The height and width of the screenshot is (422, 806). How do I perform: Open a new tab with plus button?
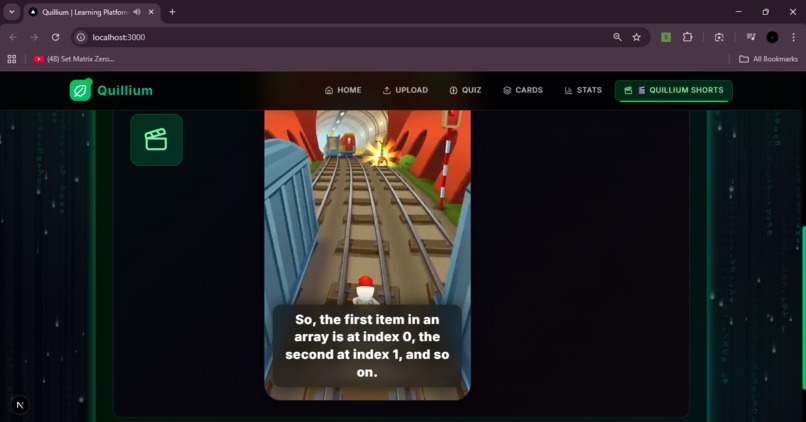[172, 12]
